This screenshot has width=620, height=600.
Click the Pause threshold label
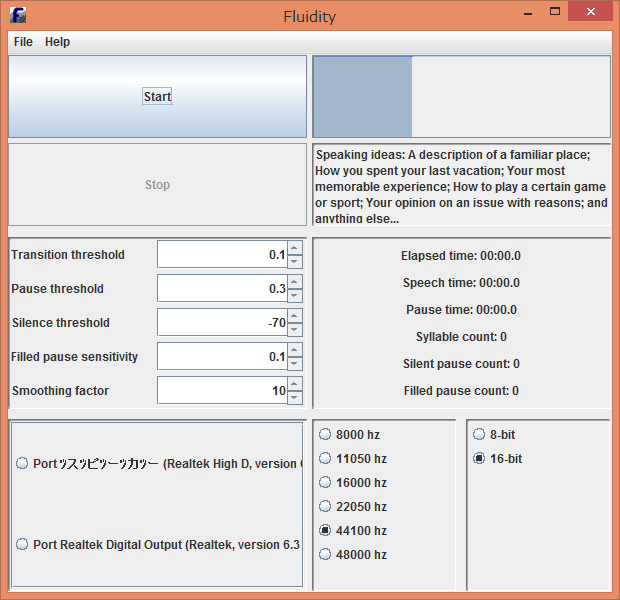point(57,289)
